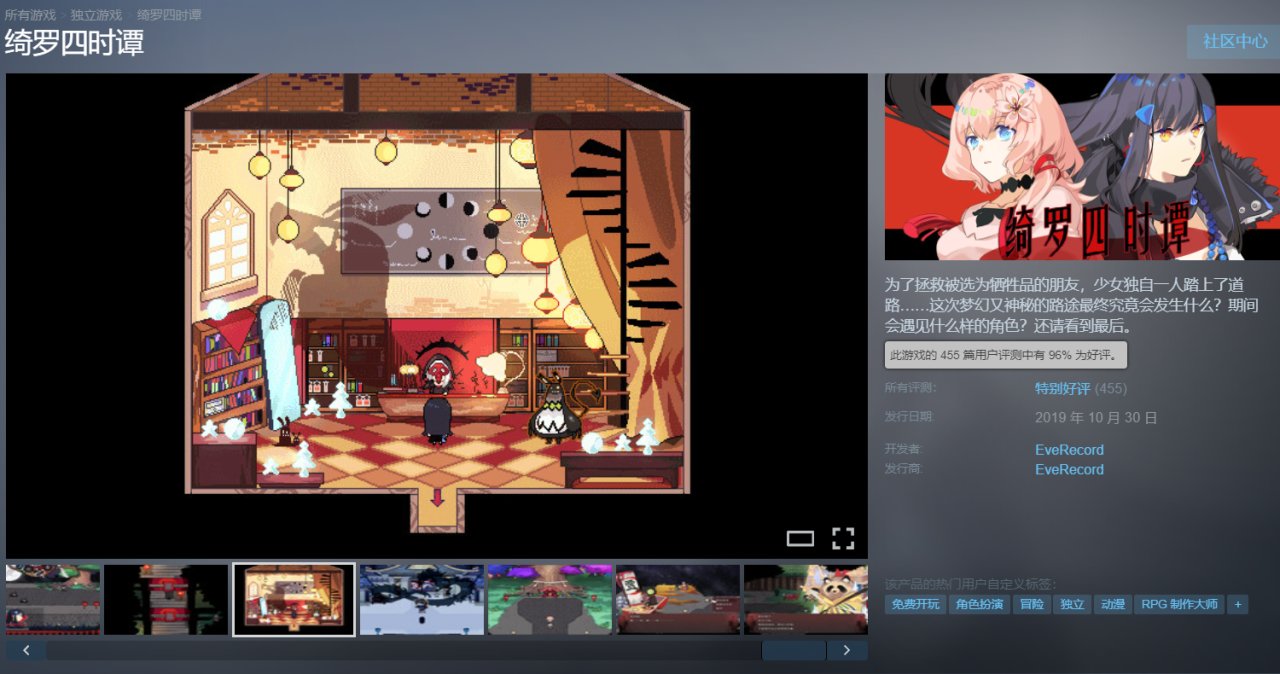Click the right arrow of the thumbnail strip
The image size is (1280, 674).
pyautogui.click(x=847, y=650)
